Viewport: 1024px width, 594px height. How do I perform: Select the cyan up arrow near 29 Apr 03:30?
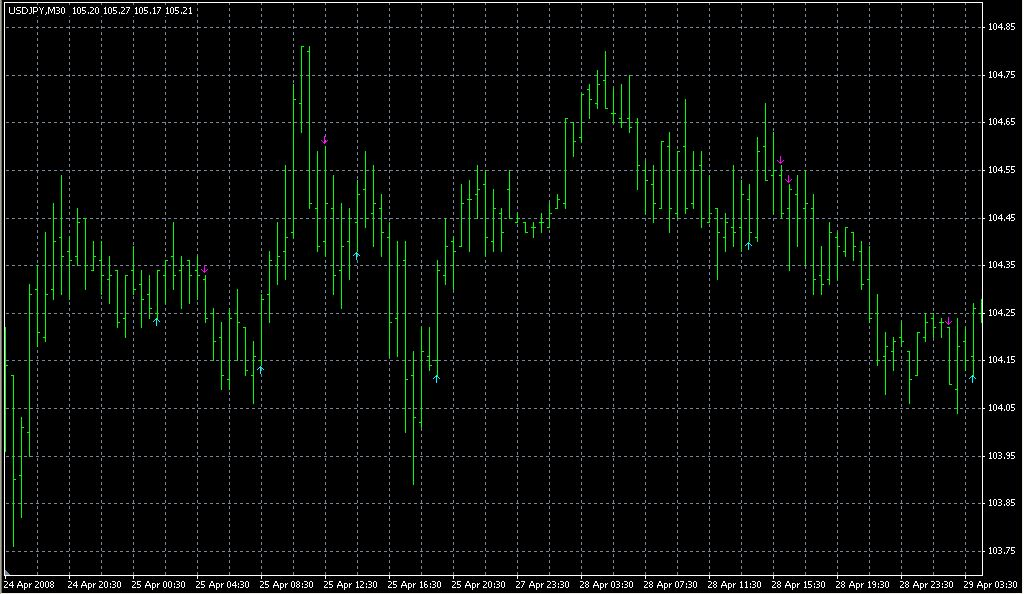point(972,378)
